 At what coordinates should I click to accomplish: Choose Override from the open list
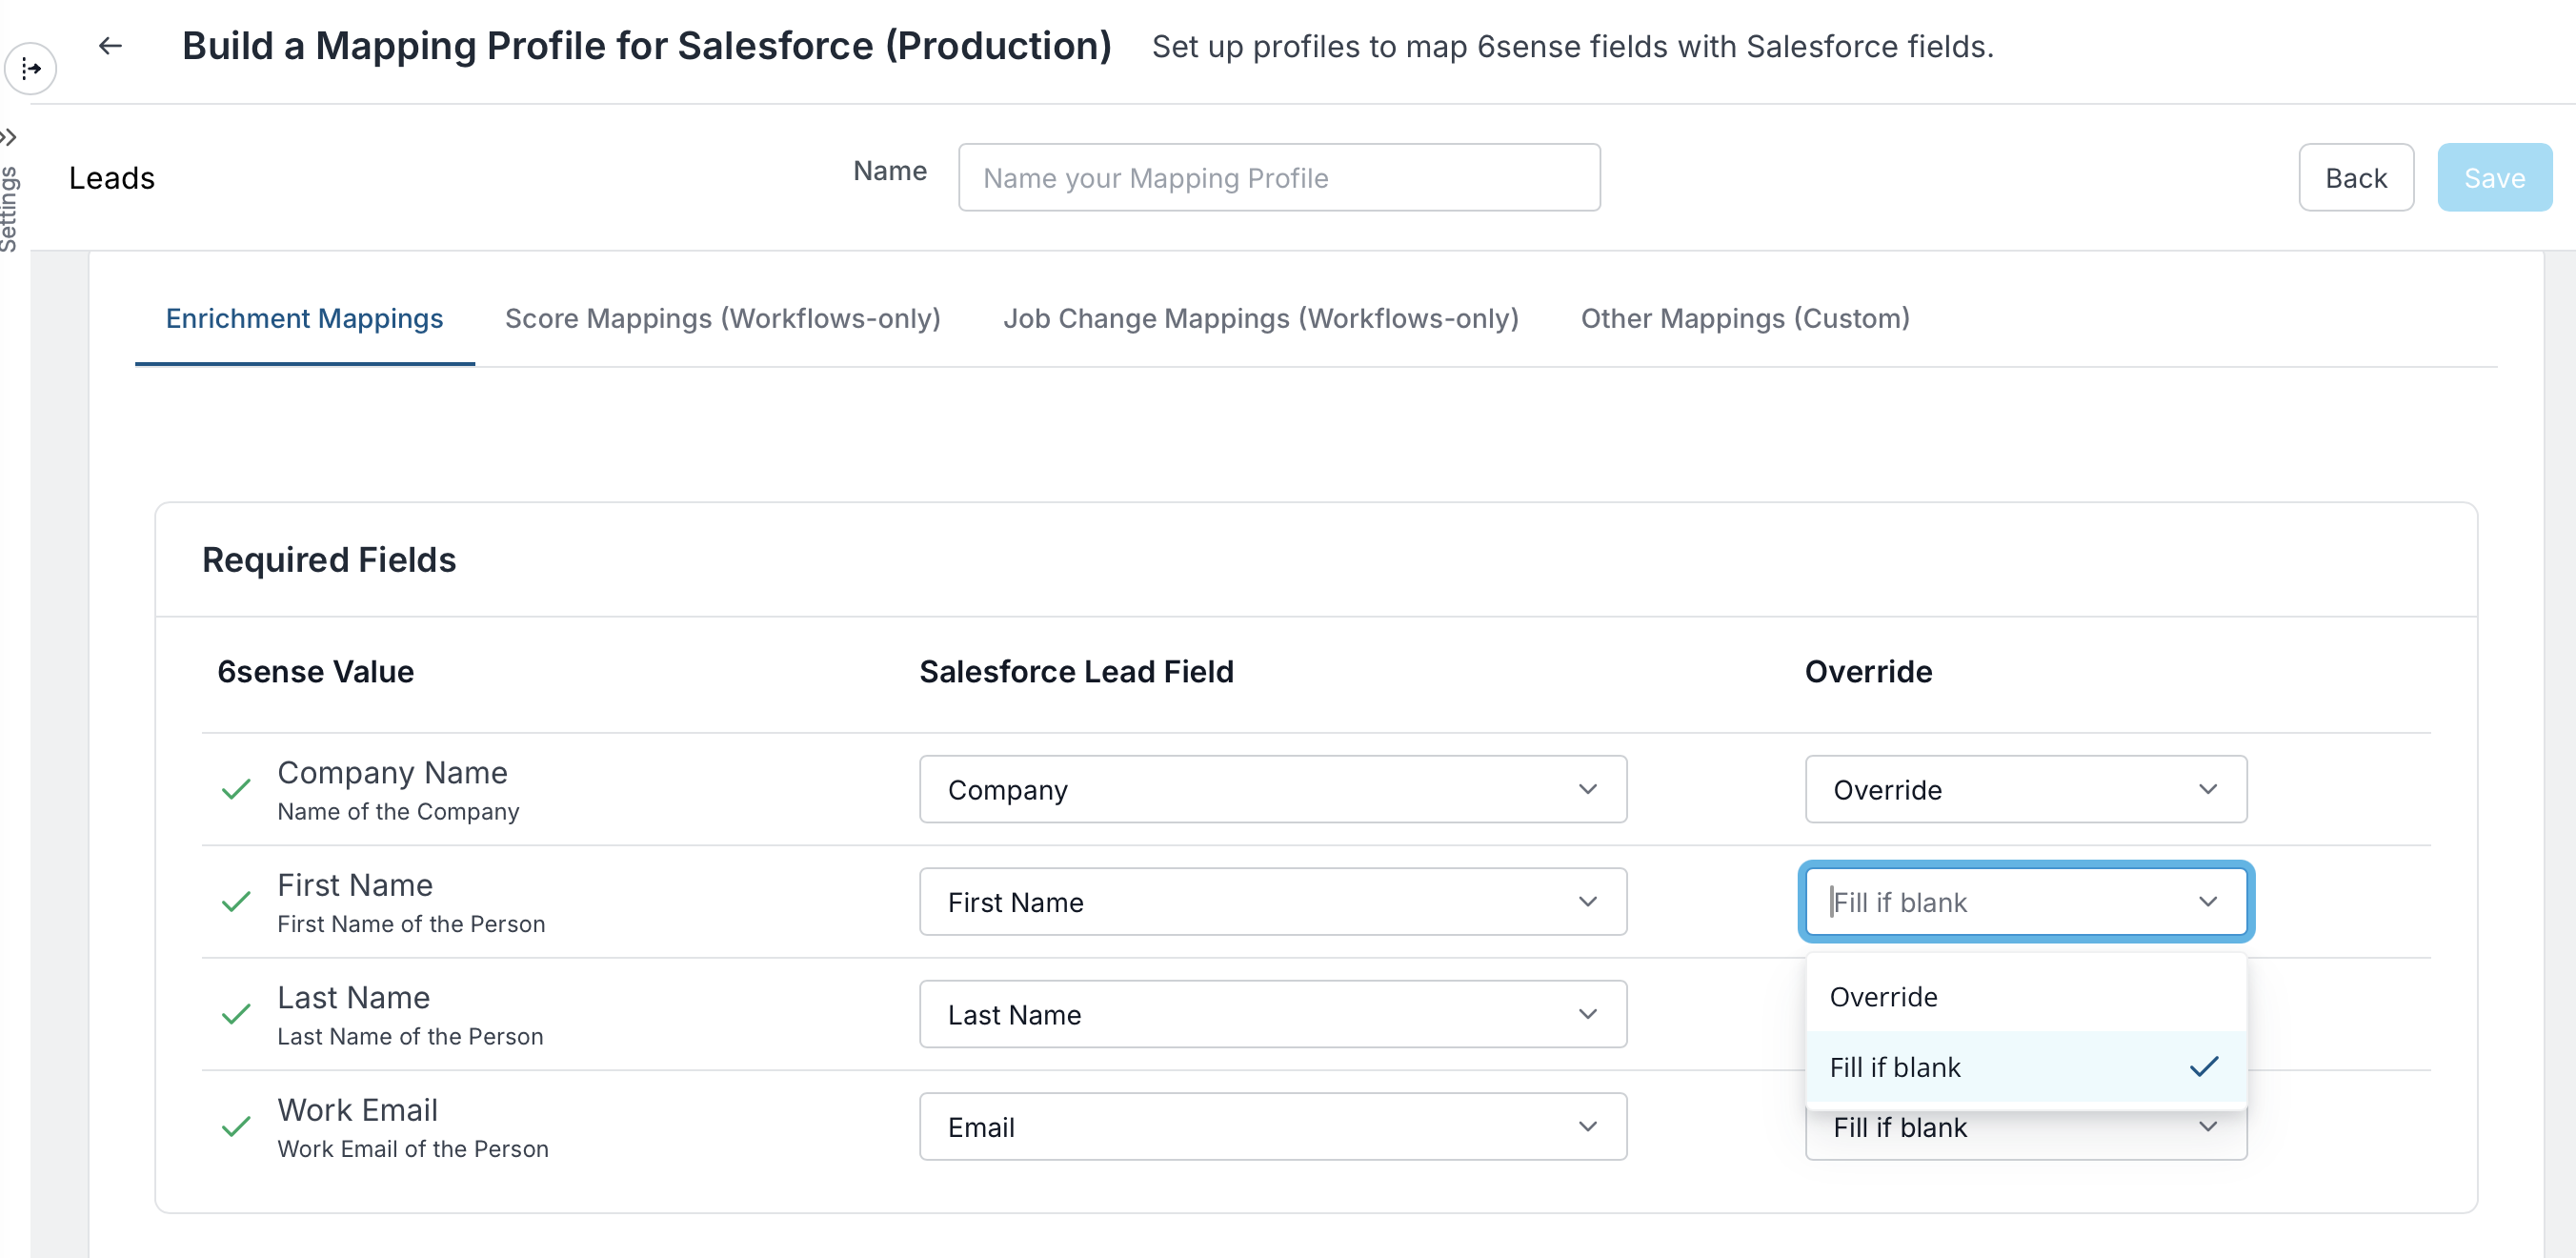point(2026,997)
